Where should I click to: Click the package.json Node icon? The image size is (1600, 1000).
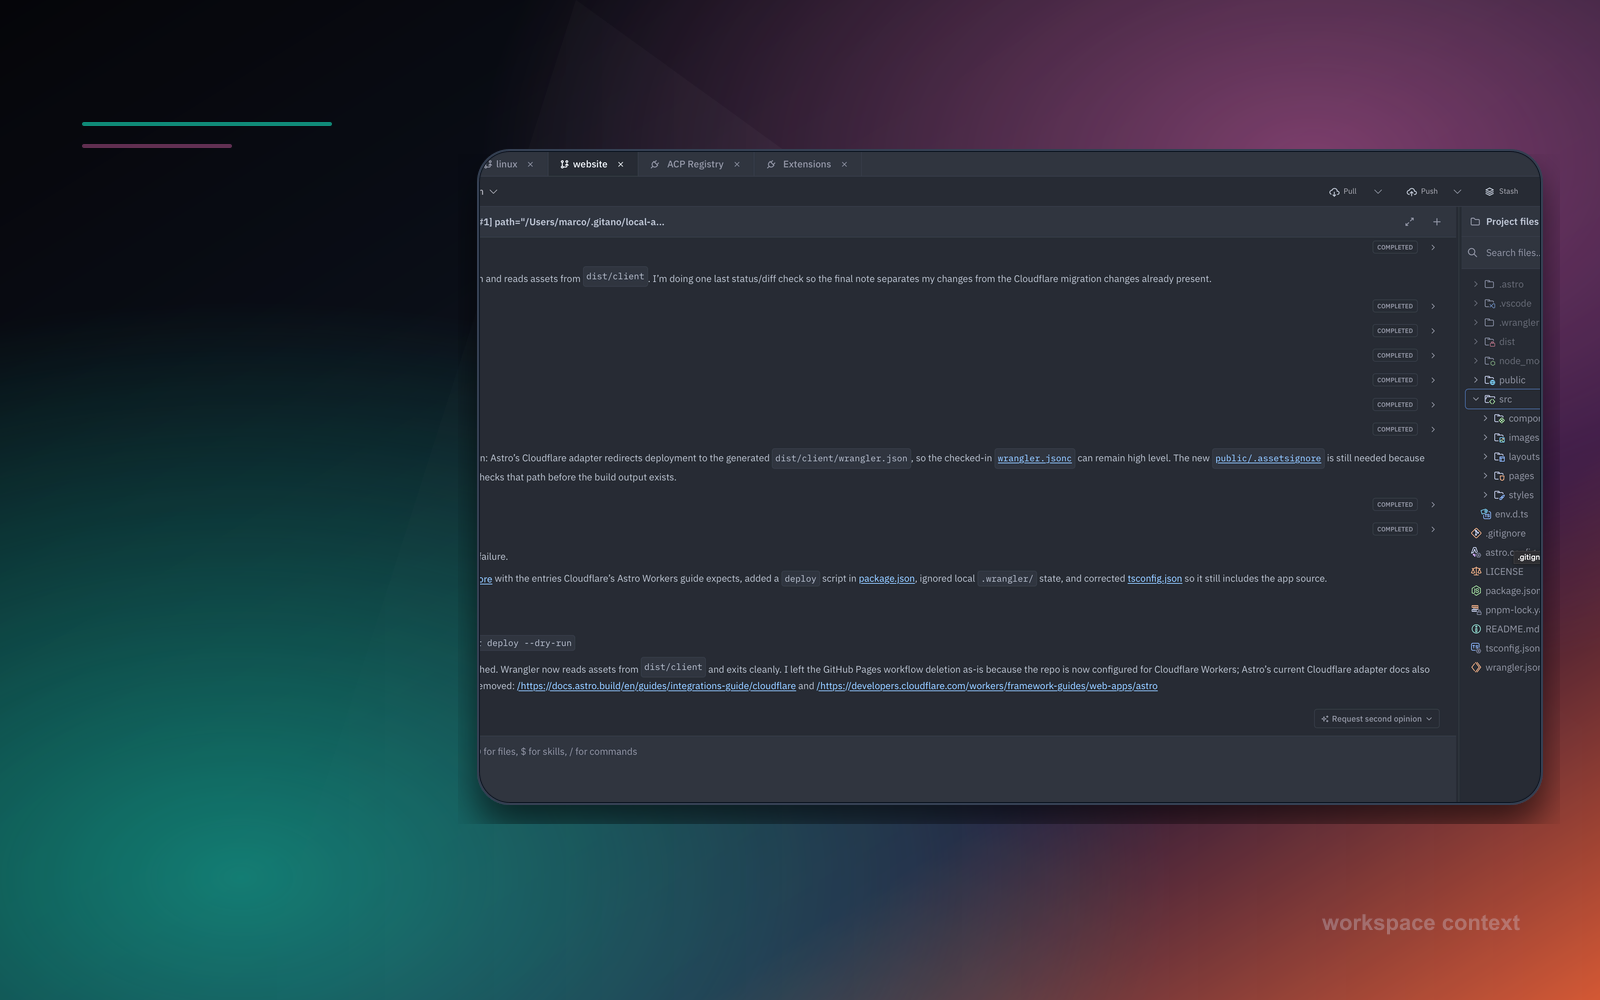click(x=1476, y=591)
